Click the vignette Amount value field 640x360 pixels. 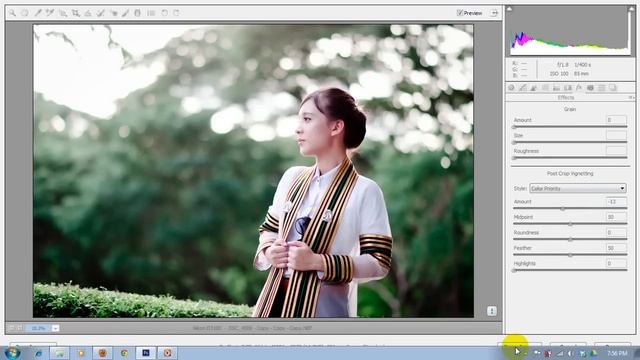[616, 202]
